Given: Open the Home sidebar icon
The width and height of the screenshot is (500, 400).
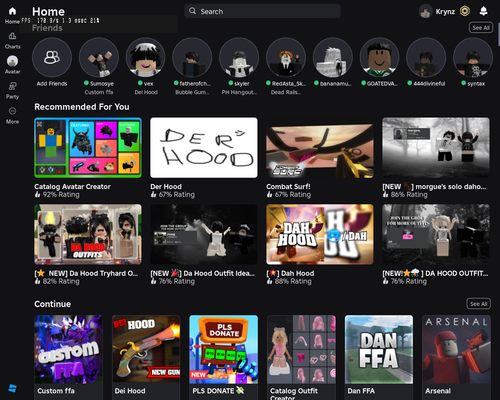Looking at the screenshot, I should [x=12, y=12].
